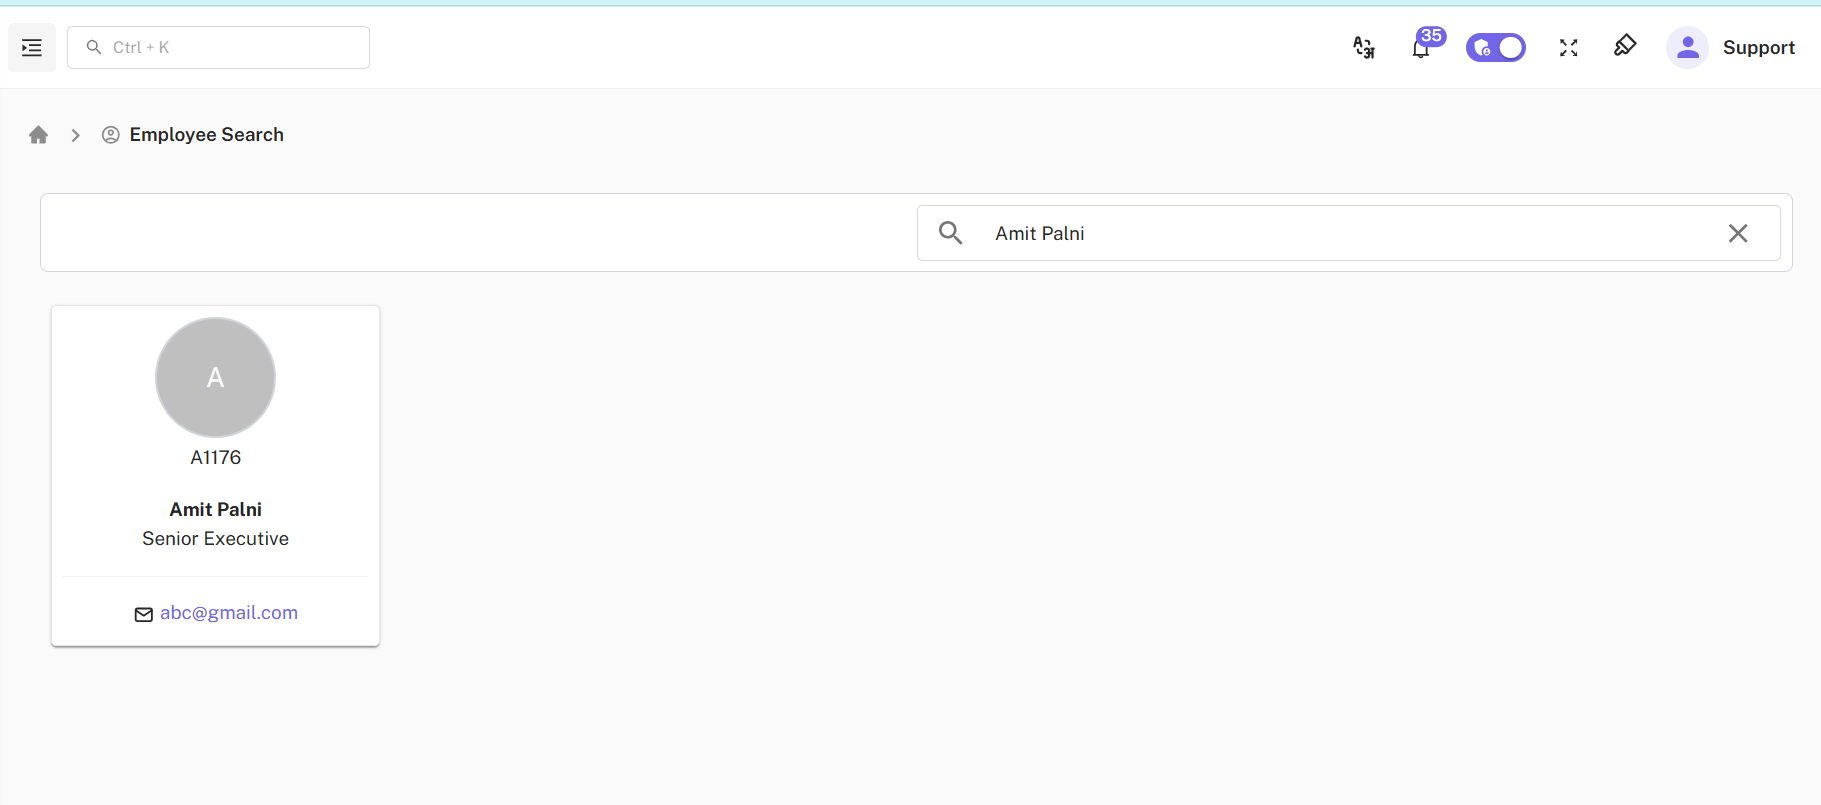Clear the employee search text
Screen dimensions: 1821x805
pos(1738,233)
